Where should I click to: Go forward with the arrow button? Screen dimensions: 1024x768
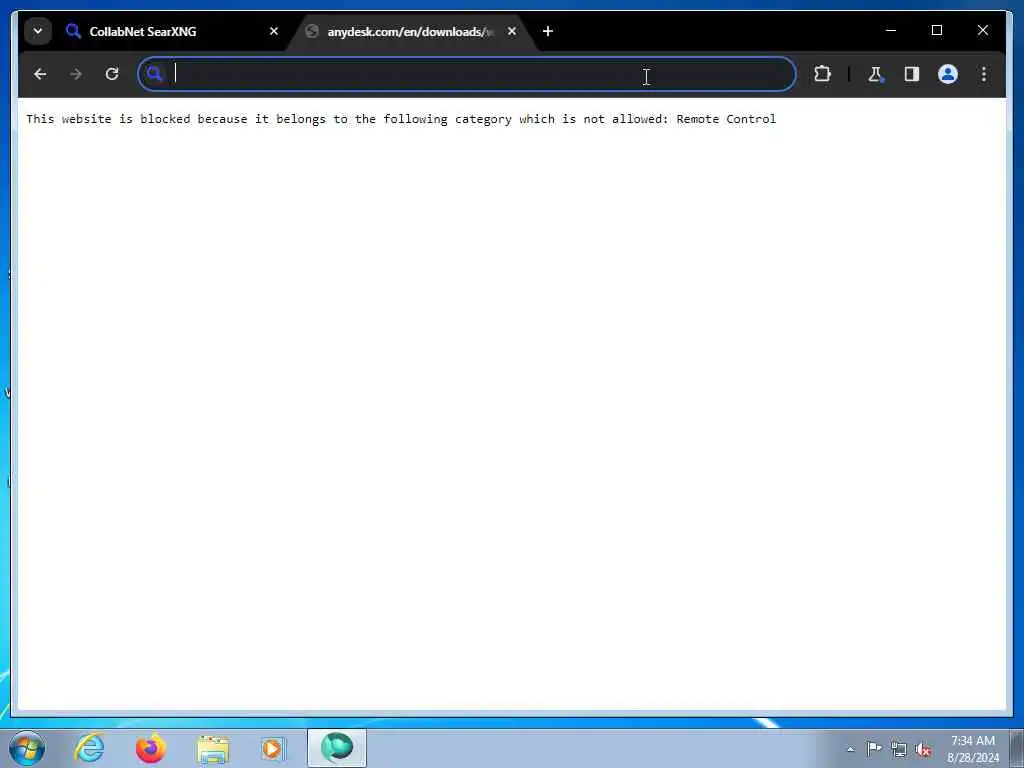click(x=76, y=74)
